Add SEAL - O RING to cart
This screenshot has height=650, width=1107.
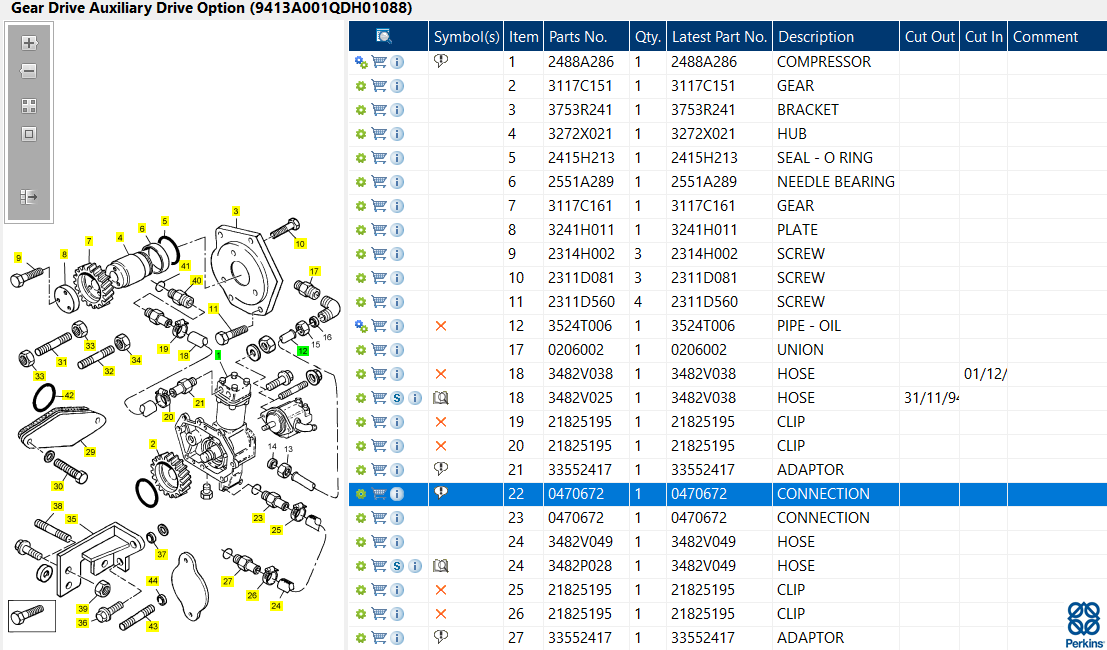pos(379,158)
